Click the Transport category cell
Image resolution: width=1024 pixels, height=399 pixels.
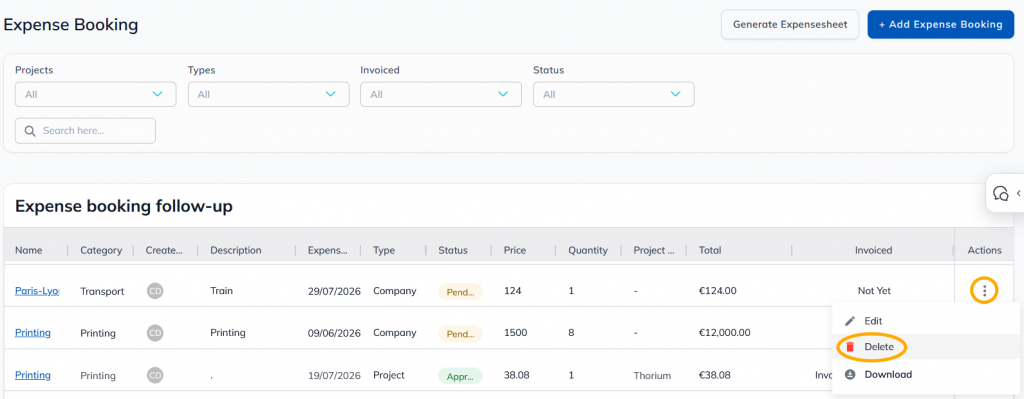point(102,291)
